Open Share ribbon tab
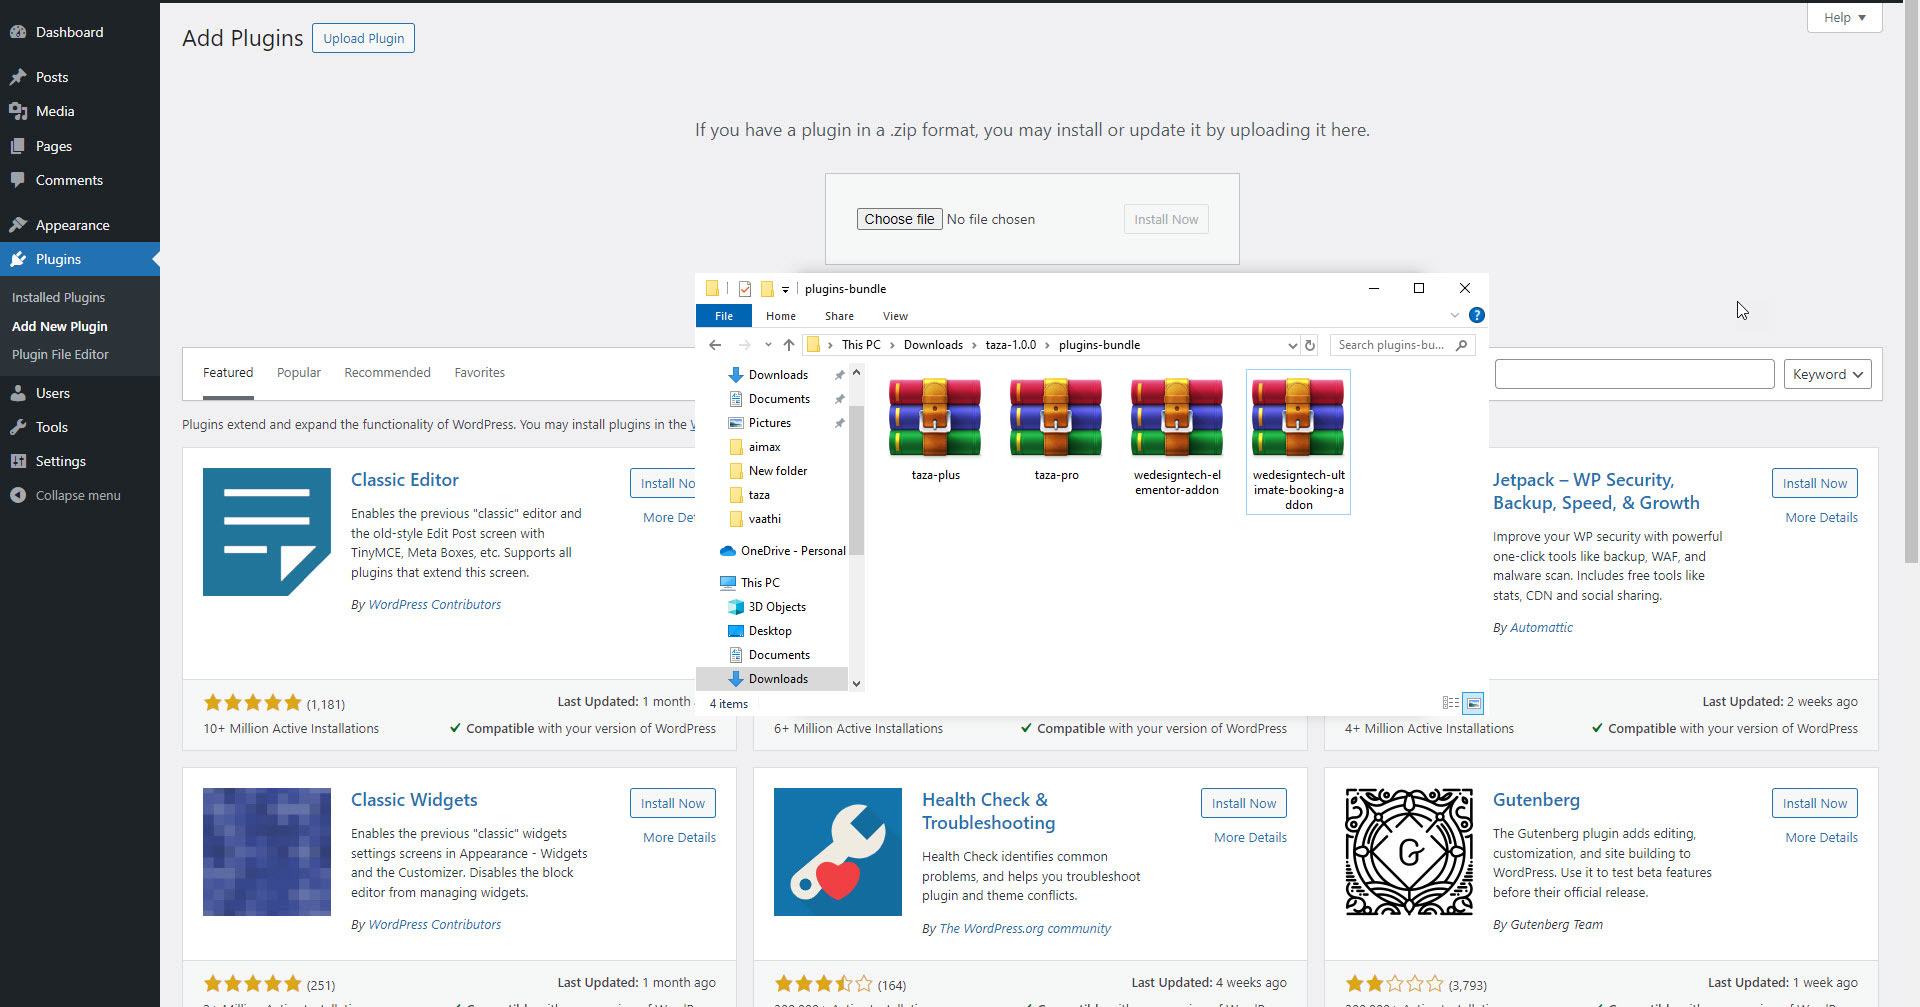 click(x=839, y=316)
